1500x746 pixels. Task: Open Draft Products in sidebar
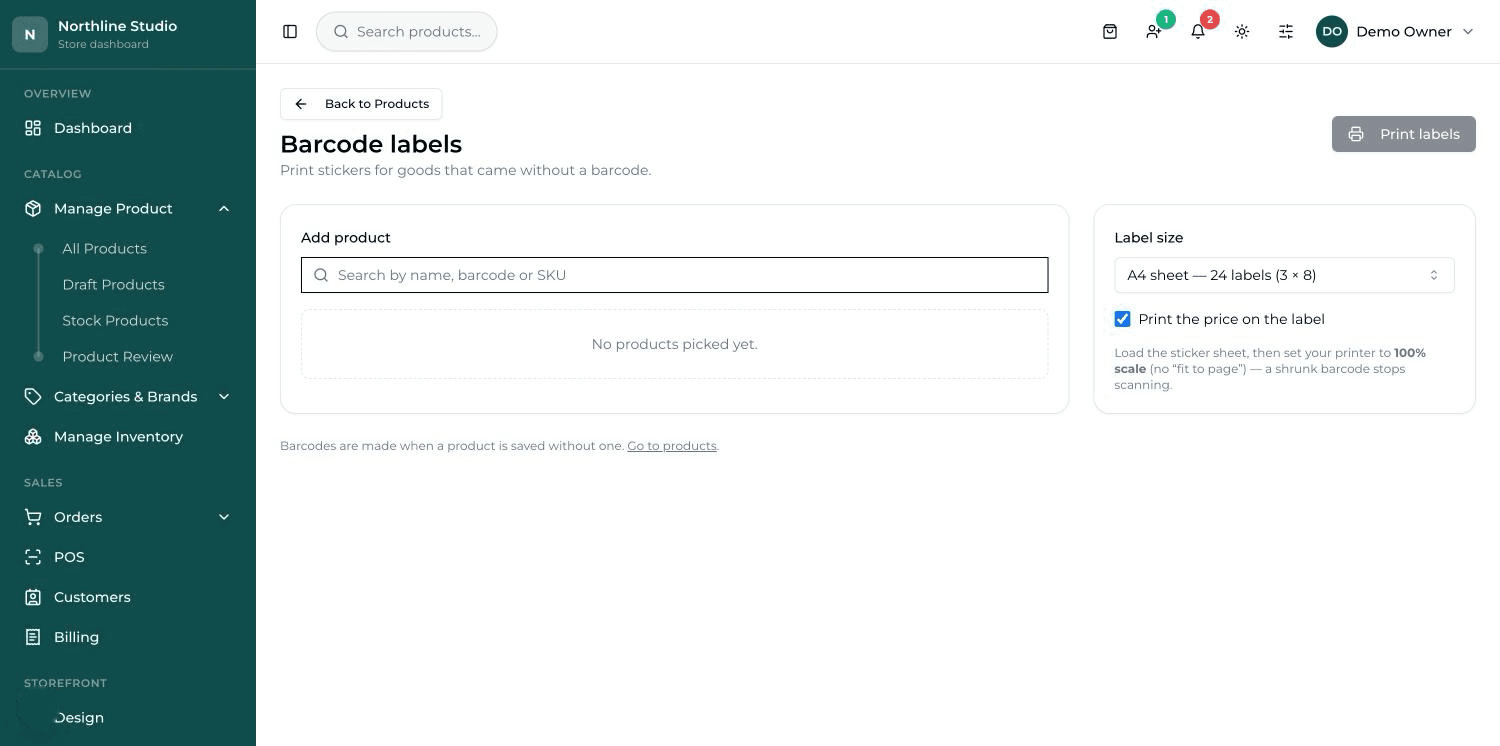pos(113,284)
